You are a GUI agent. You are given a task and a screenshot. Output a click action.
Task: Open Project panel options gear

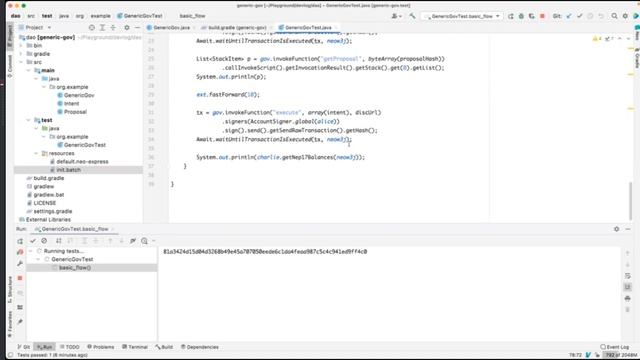point(127,27)
